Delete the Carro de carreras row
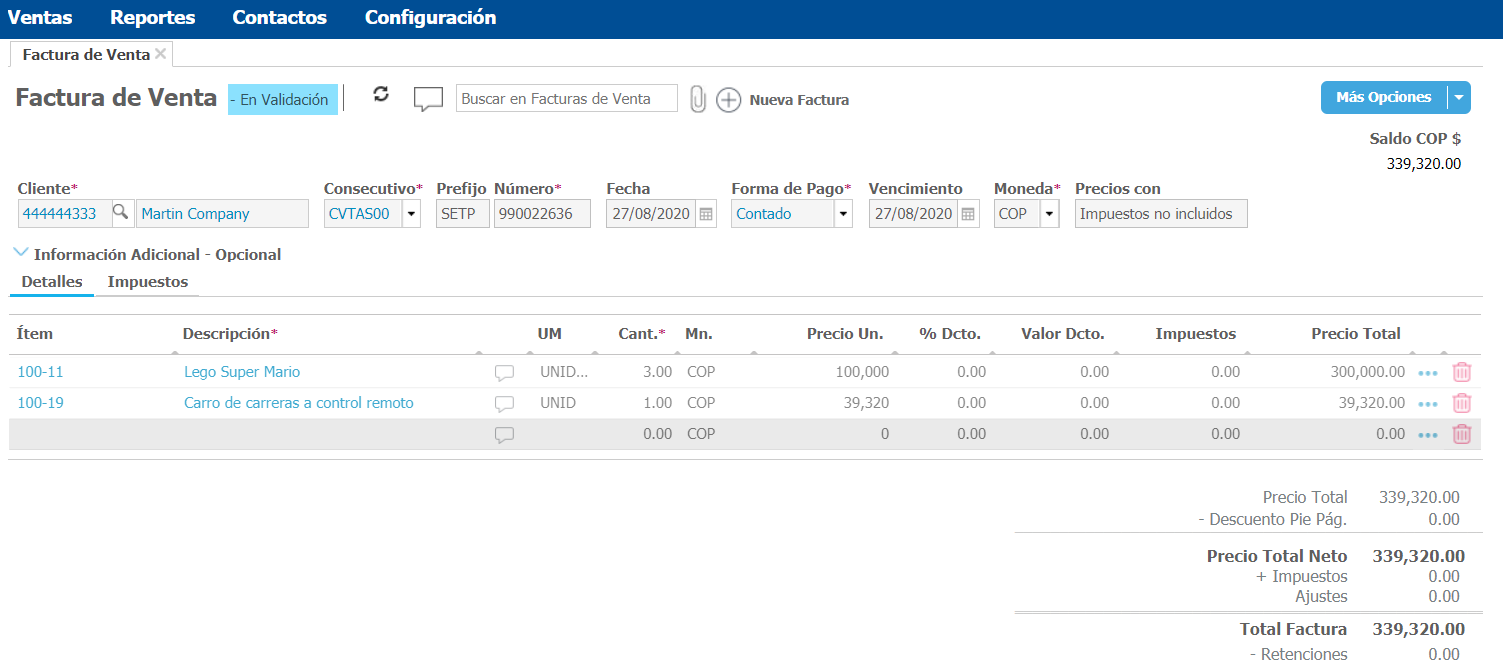The height and width of the screenshot is (670, 1503). [1461, 403]
